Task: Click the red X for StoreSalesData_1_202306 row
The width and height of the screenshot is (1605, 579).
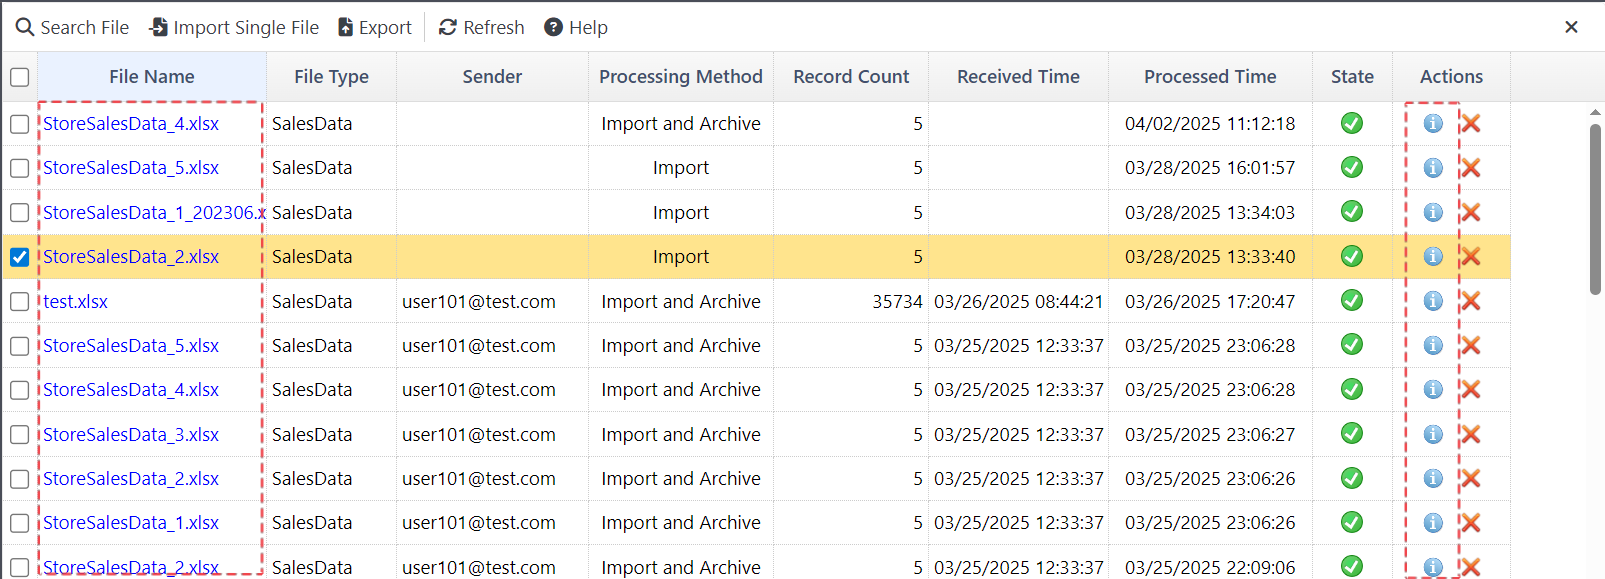Action: point(1470,212)
